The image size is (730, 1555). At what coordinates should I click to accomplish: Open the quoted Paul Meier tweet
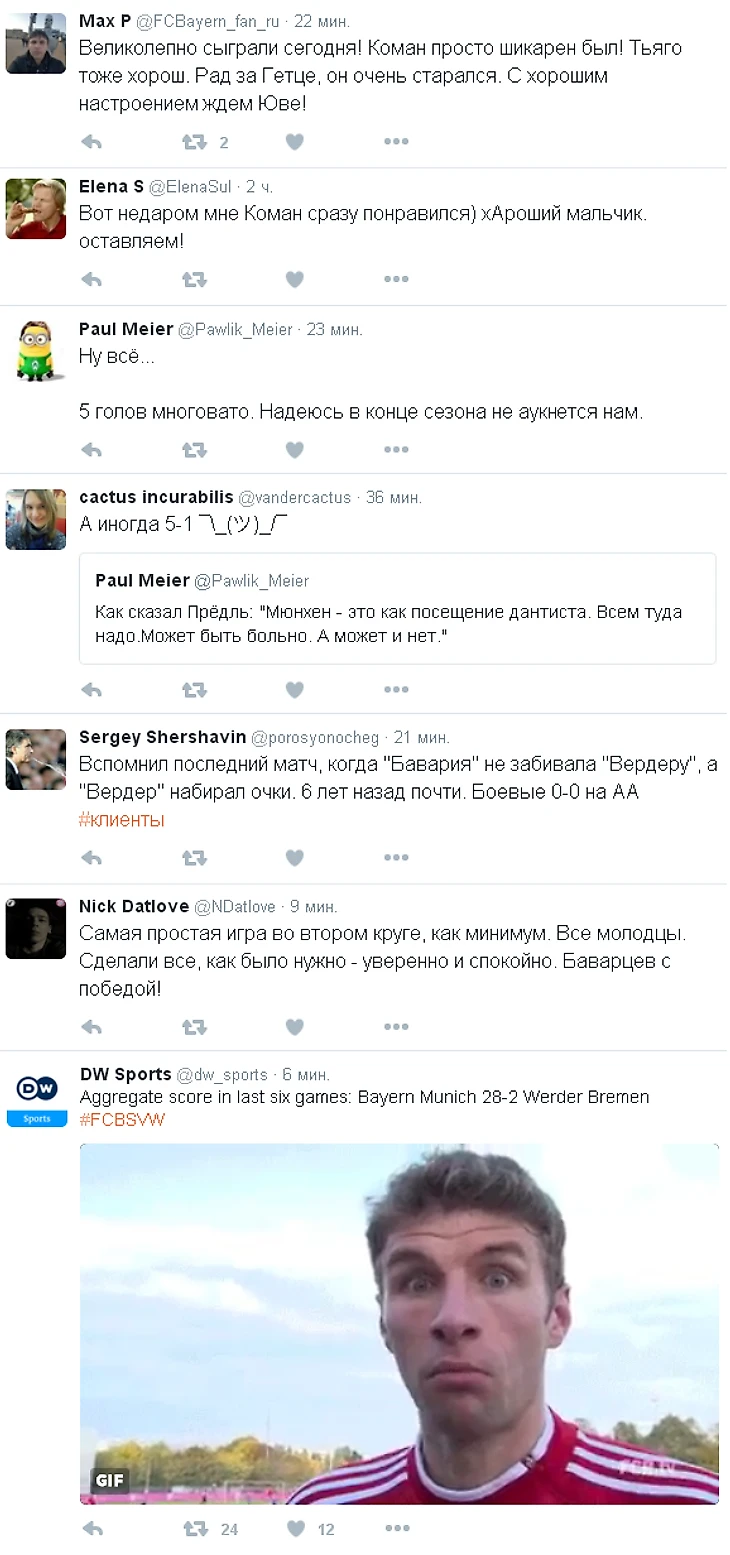pos(397,608)
